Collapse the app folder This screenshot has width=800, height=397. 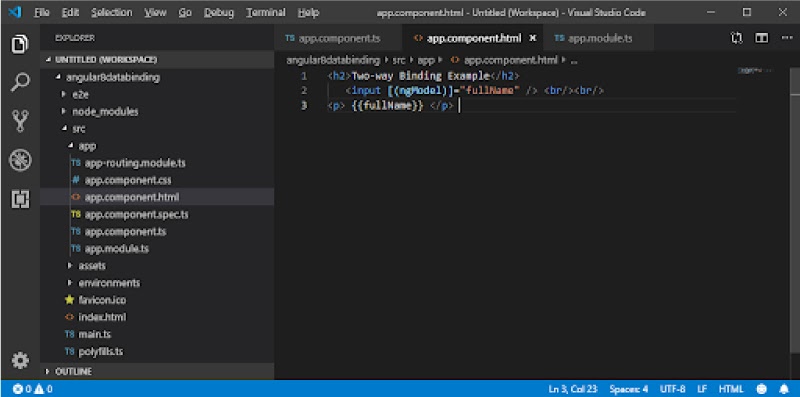70,146
